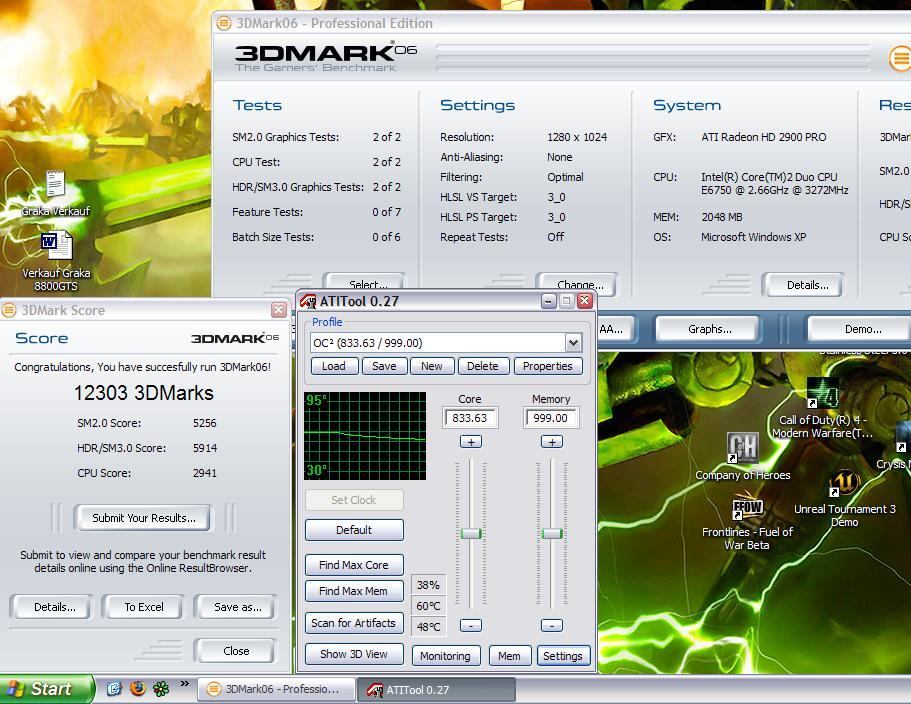This screenshot has width=911, height=704.
Task: Reset clocks with Default button
Action: click(x=354, y=530)
